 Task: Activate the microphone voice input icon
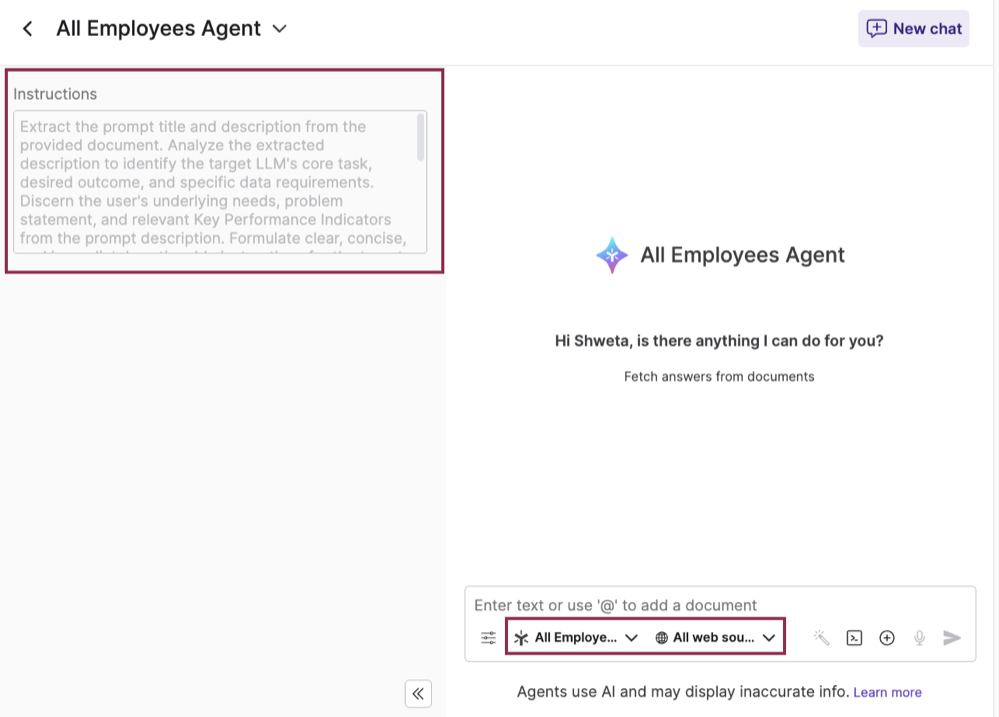pyautogui.click(x=919, y=637)
